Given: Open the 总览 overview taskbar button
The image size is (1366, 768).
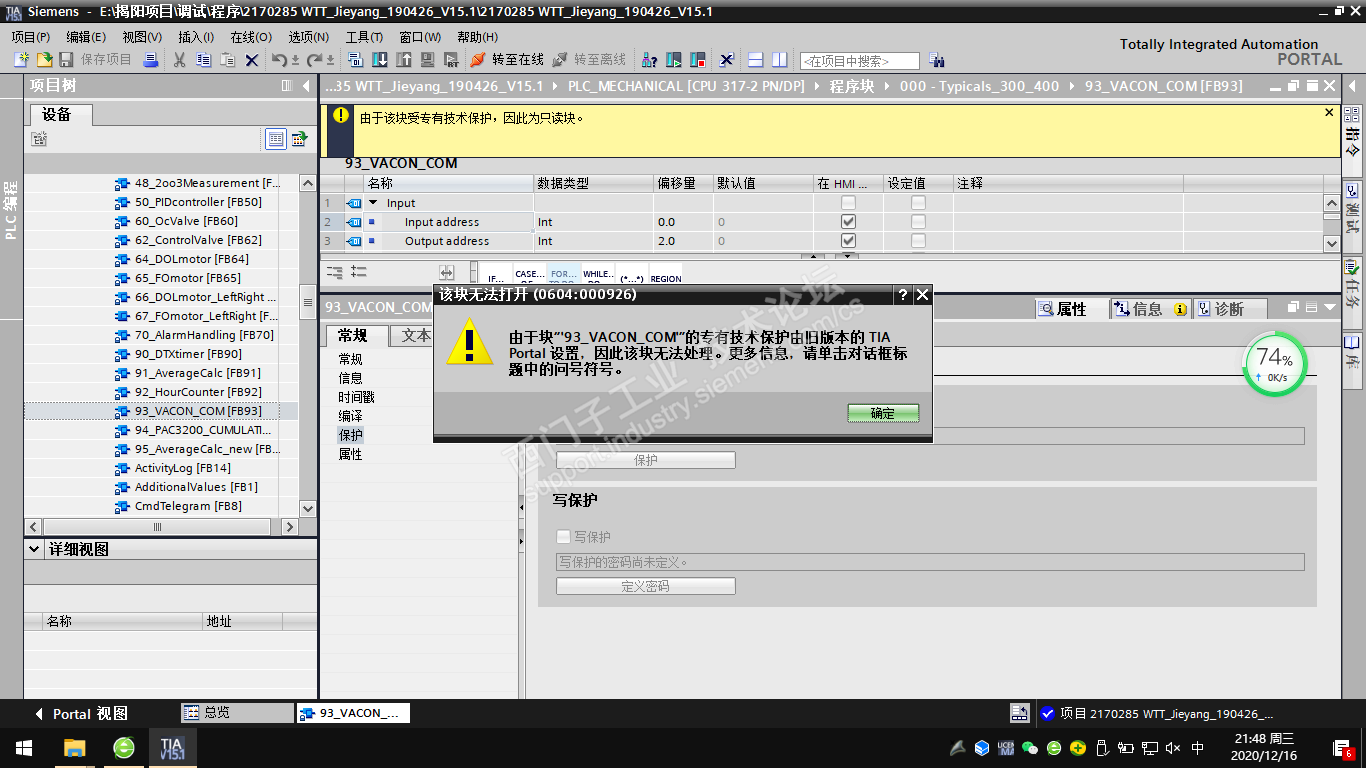Looking at the screenshot, I should 236,713.
